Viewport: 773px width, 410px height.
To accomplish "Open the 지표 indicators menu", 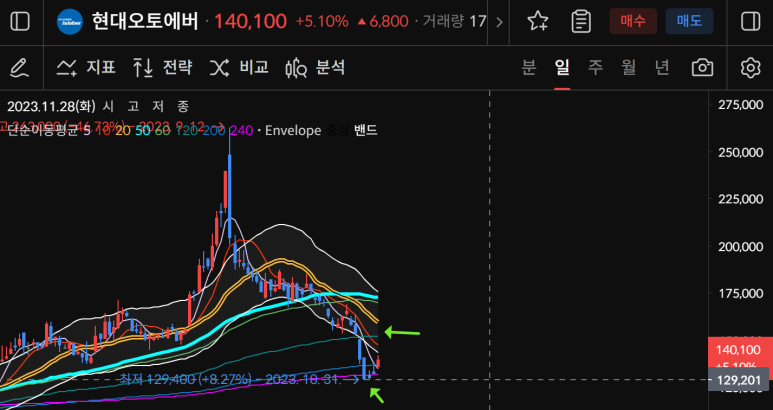I will (86, 68).
